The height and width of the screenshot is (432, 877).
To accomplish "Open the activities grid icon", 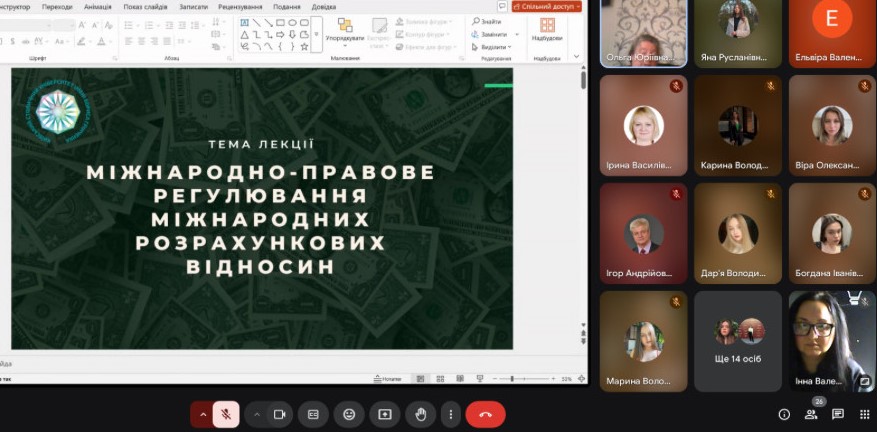I will (x=864, y=414).
